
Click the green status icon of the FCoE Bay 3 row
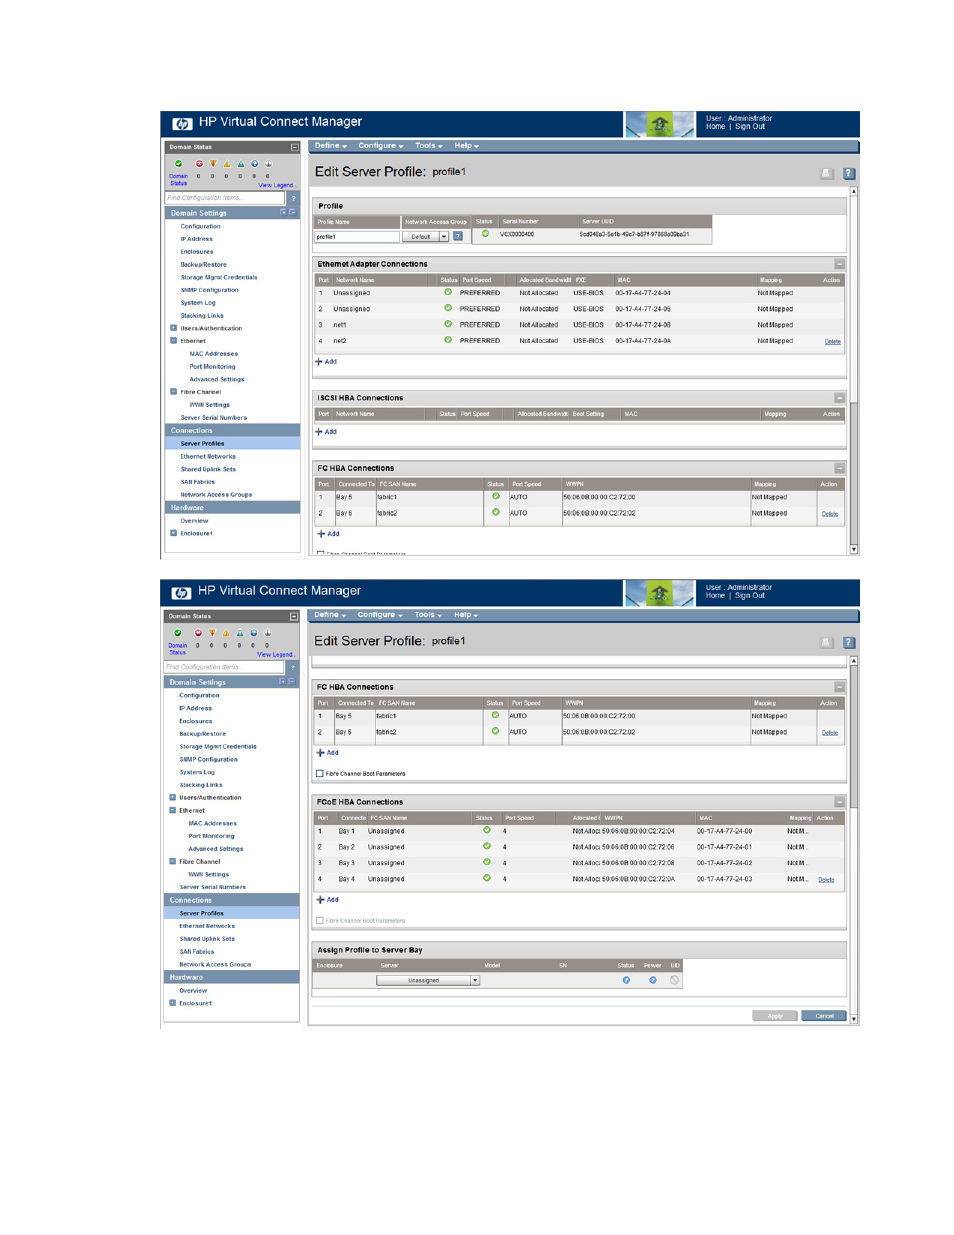point(487,862)
